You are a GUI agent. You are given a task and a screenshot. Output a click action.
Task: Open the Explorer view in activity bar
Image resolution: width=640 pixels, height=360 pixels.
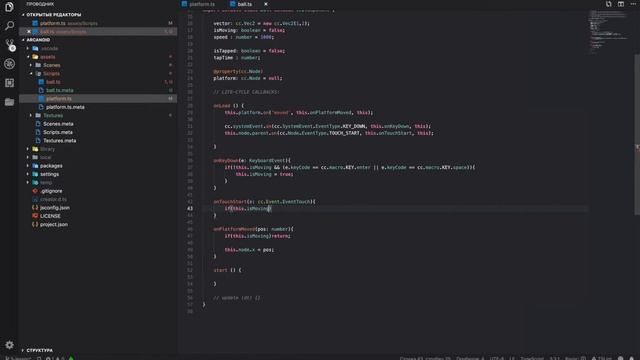pyautogui.click(x=9, y=7)
